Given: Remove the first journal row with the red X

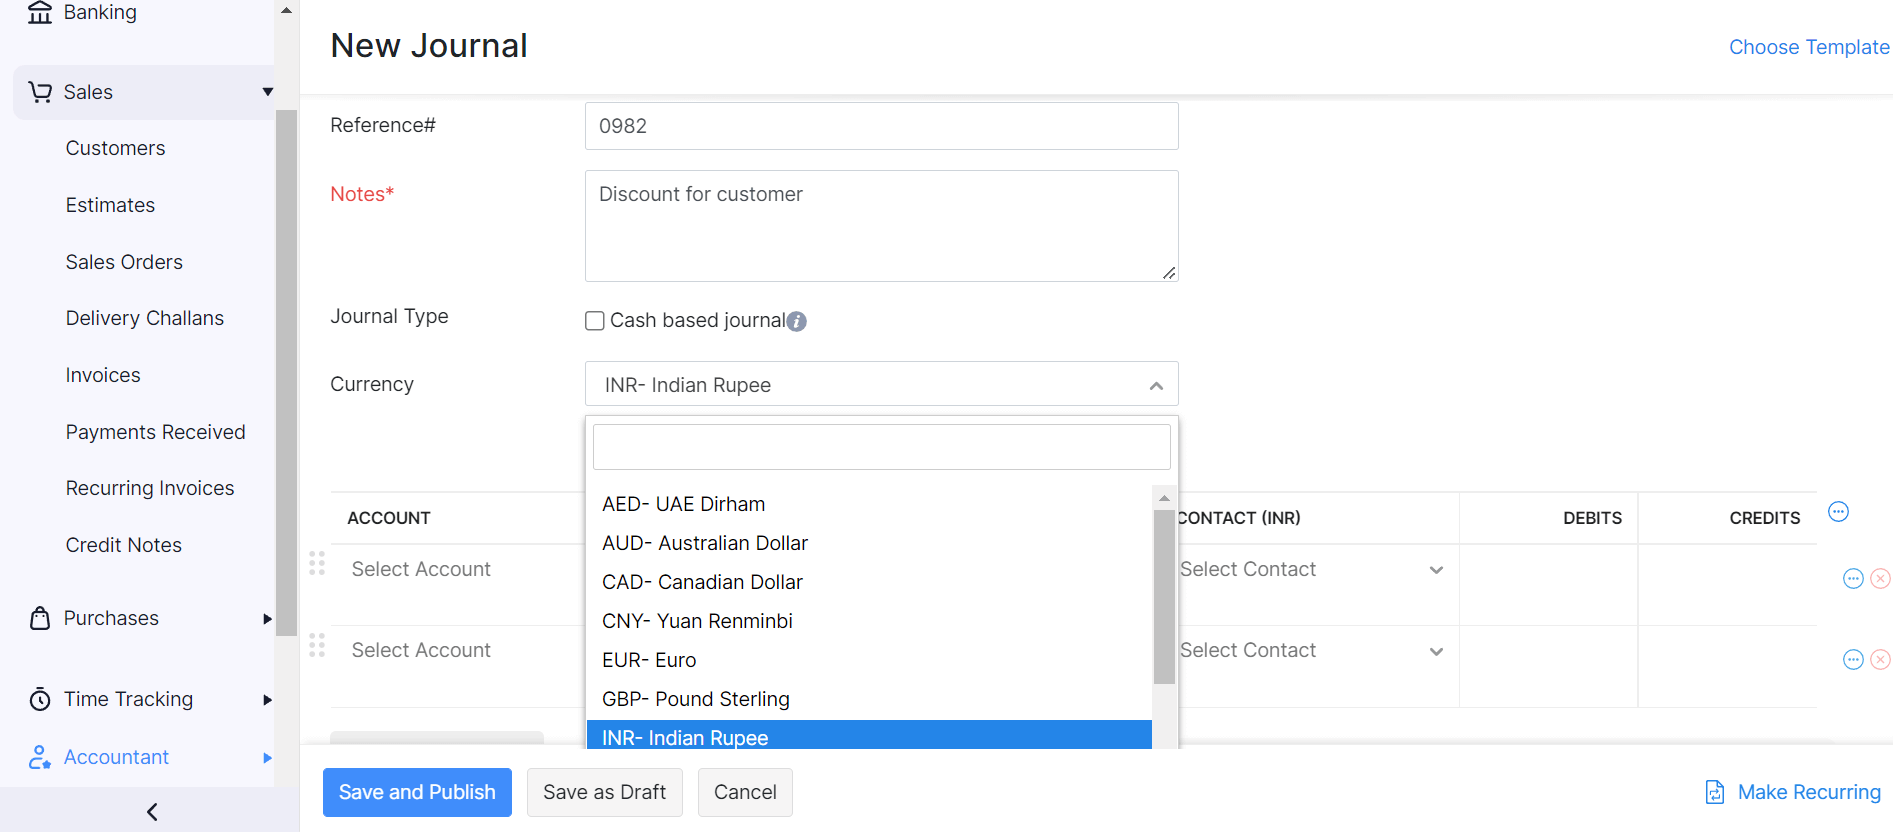Looking at the screenshot, I should pyautogui.click(x=1880, y=579).
